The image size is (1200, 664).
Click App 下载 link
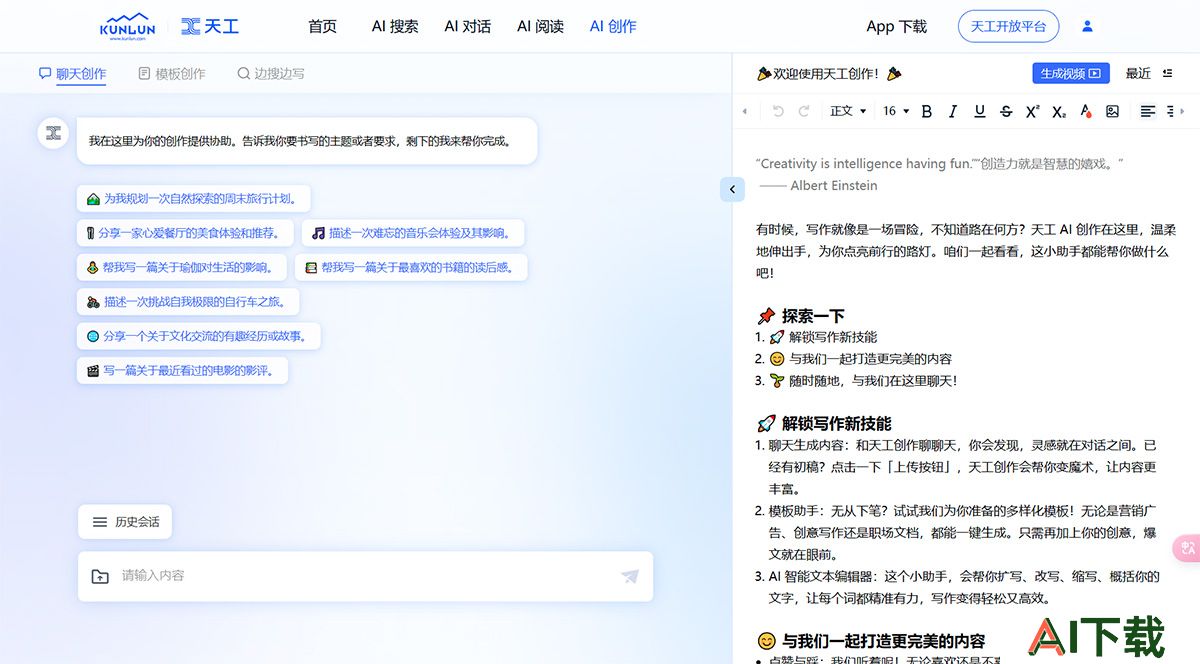coord(896,27)
